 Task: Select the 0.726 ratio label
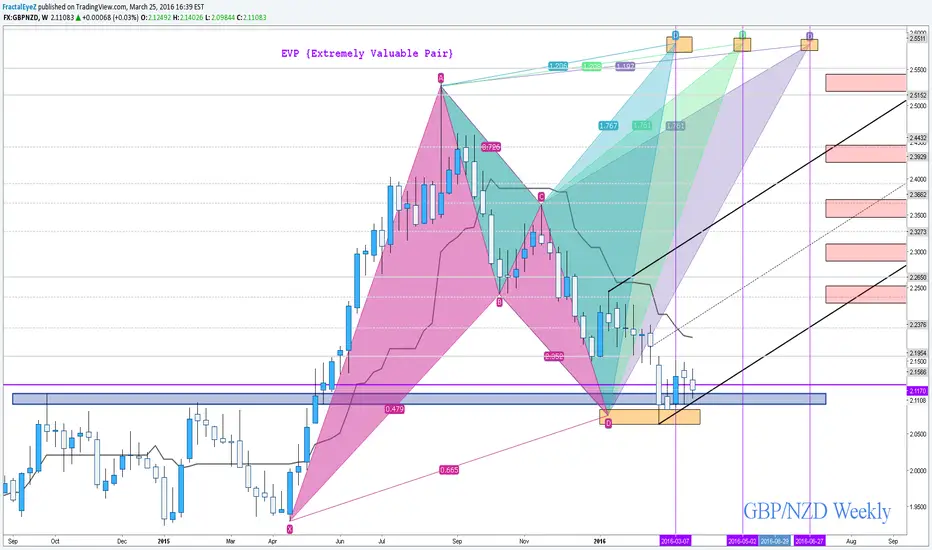491,146
